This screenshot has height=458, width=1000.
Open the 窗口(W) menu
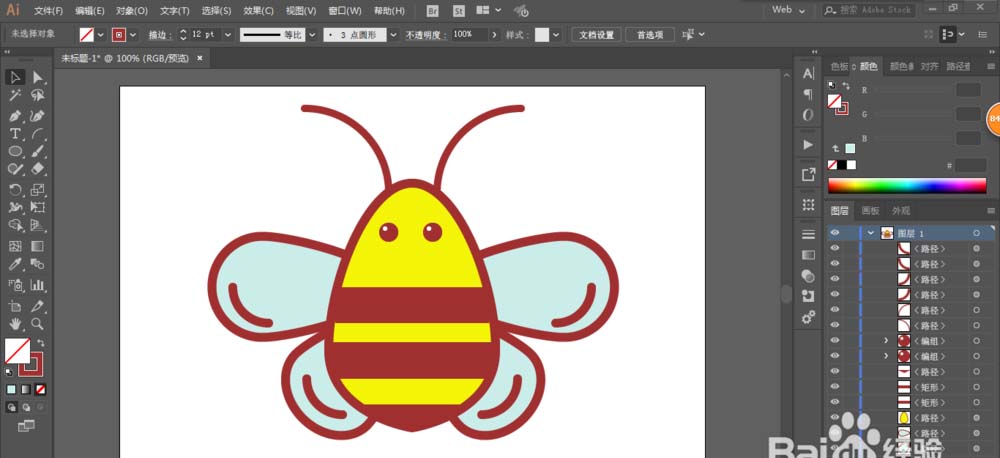pyautogui.click(x=344, y=11)
